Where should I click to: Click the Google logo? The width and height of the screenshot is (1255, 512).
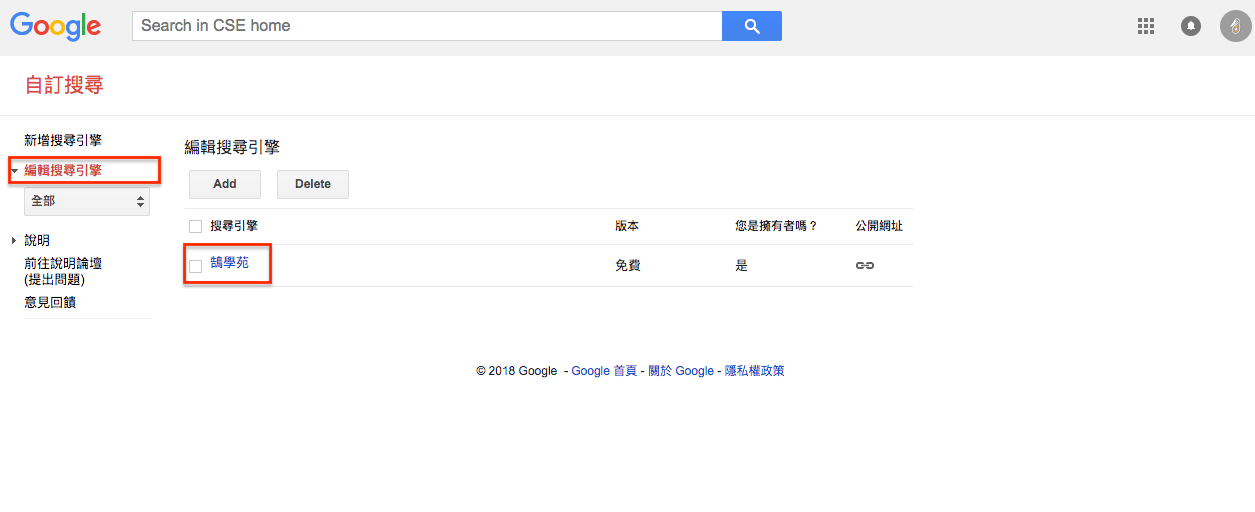coord(56,27)
